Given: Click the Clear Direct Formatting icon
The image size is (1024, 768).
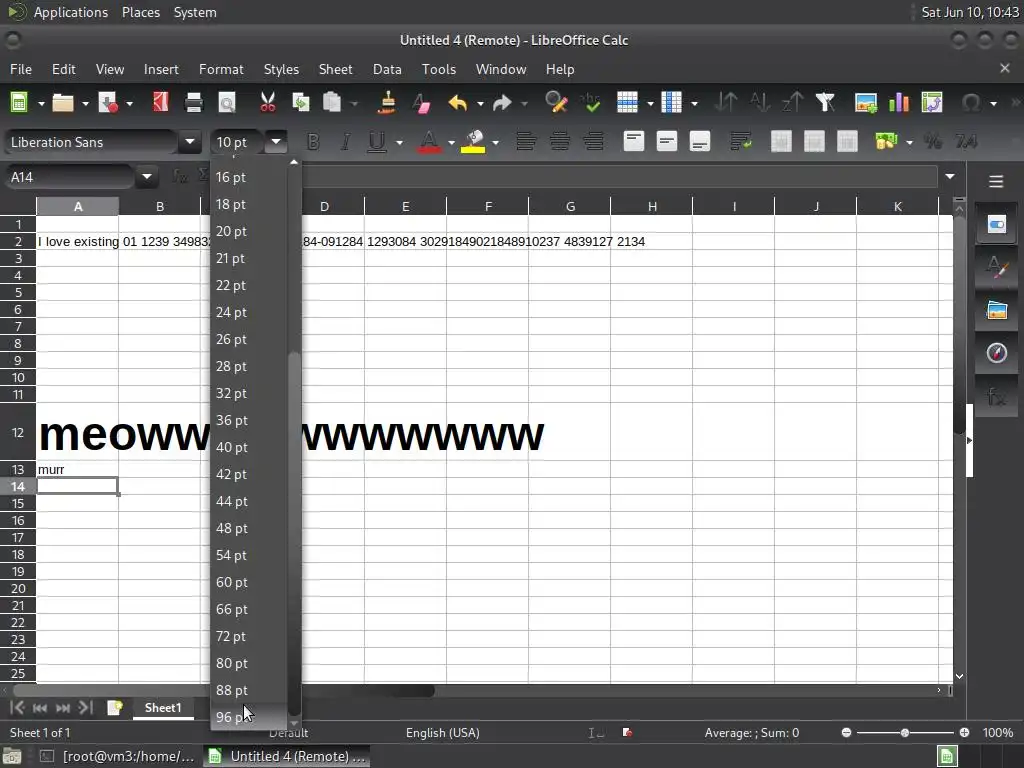Looking at the screenshot, I should click(x=421, y=103).
